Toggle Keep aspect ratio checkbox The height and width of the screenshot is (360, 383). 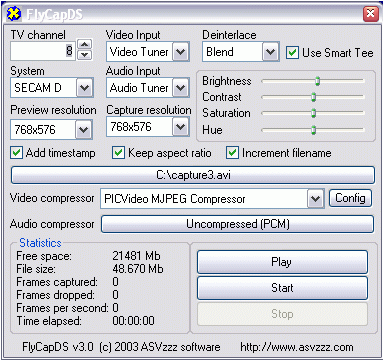coord(118,153)
